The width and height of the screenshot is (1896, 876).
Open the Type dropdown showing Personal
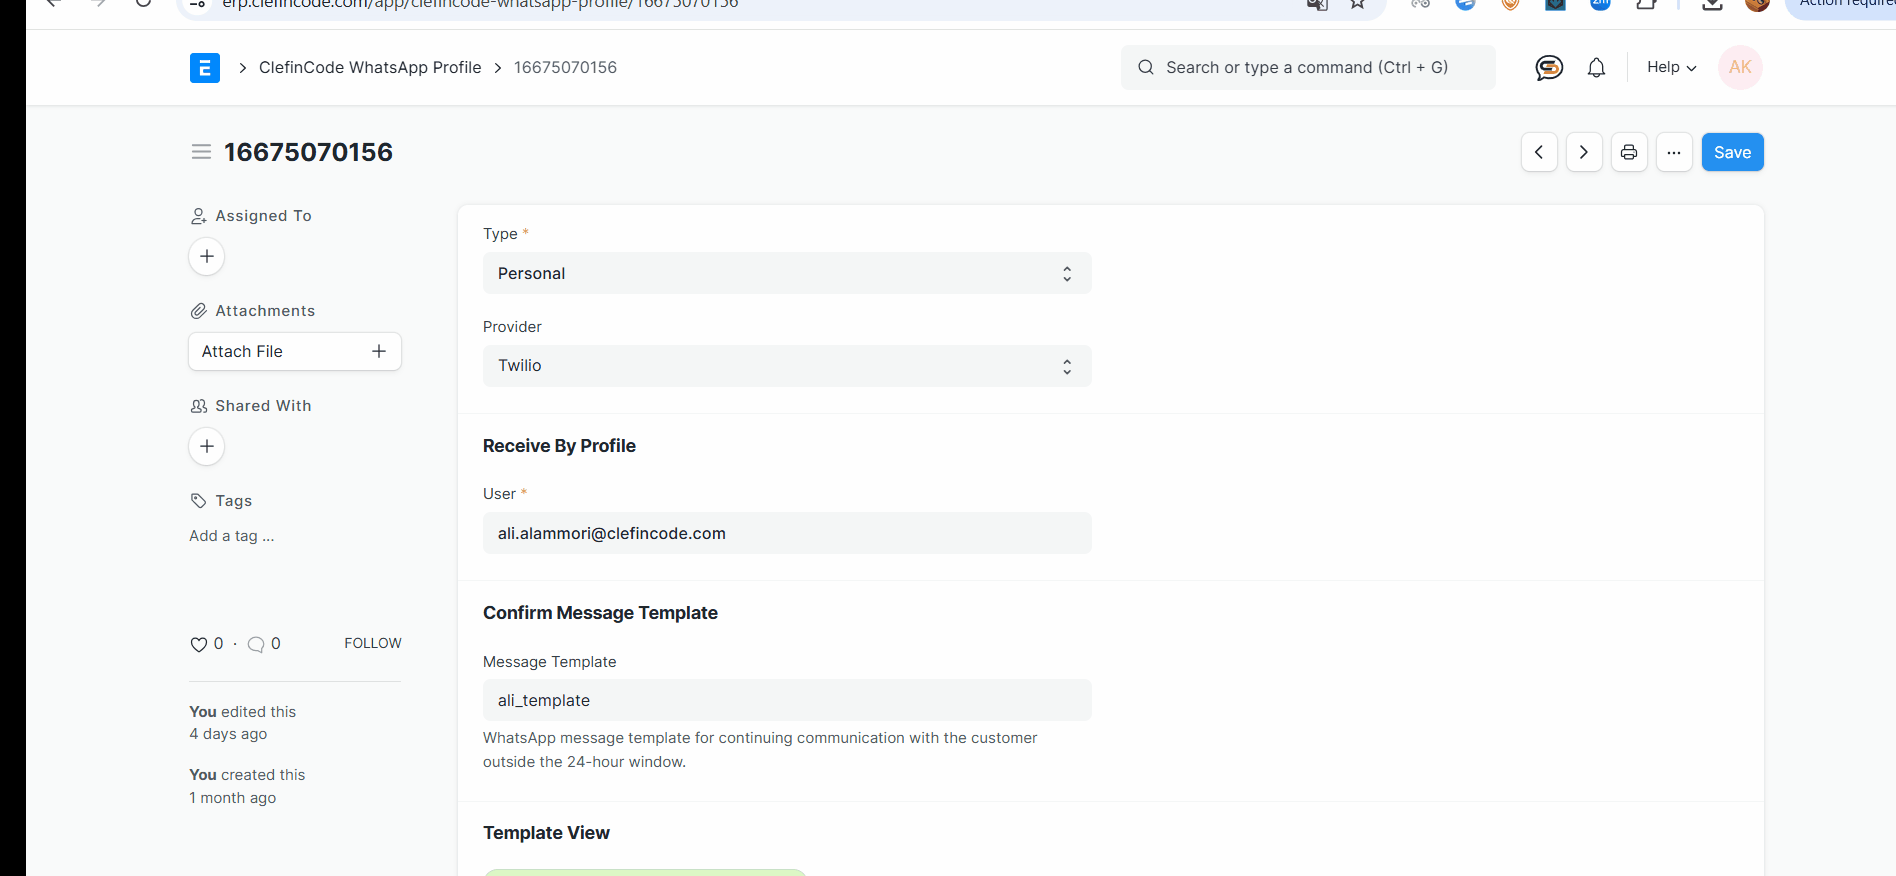point(786,274)
